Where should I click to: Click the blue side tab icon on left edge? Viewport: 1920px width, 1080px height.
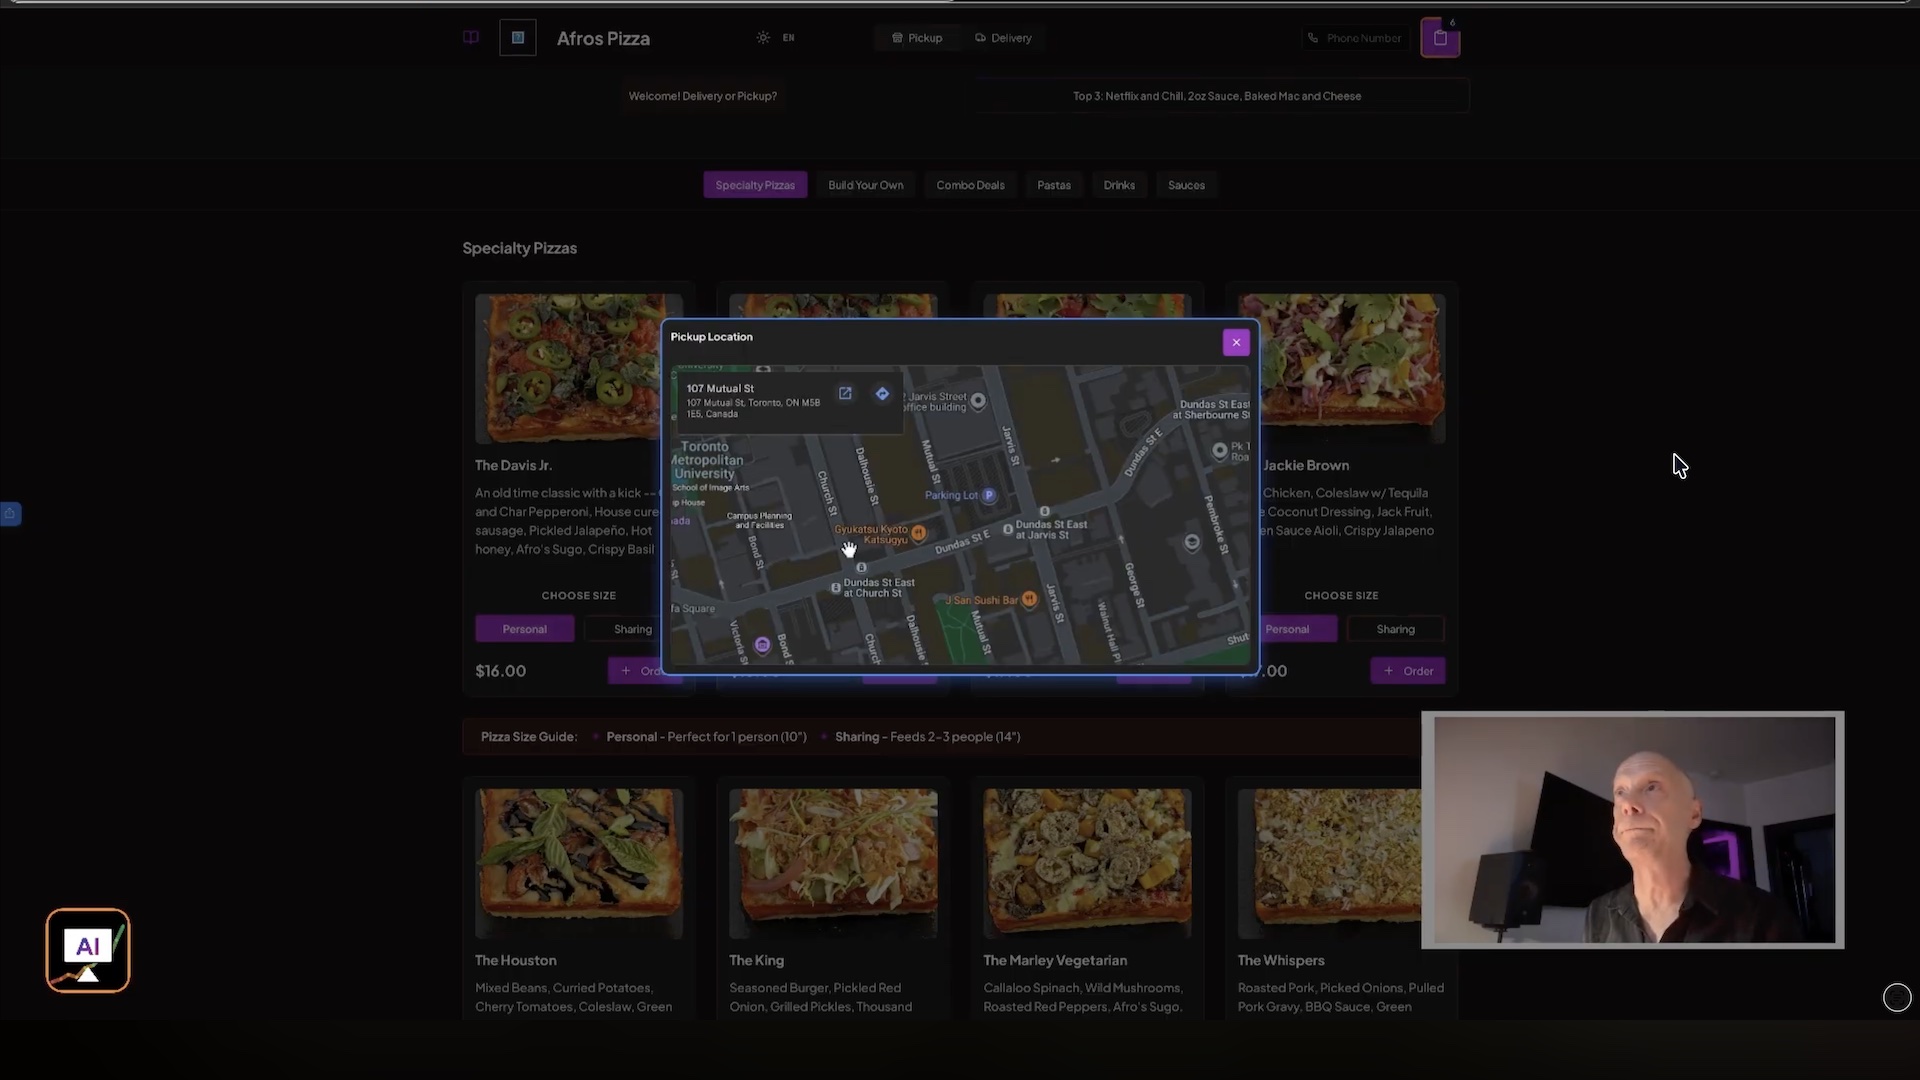point(10,514)
